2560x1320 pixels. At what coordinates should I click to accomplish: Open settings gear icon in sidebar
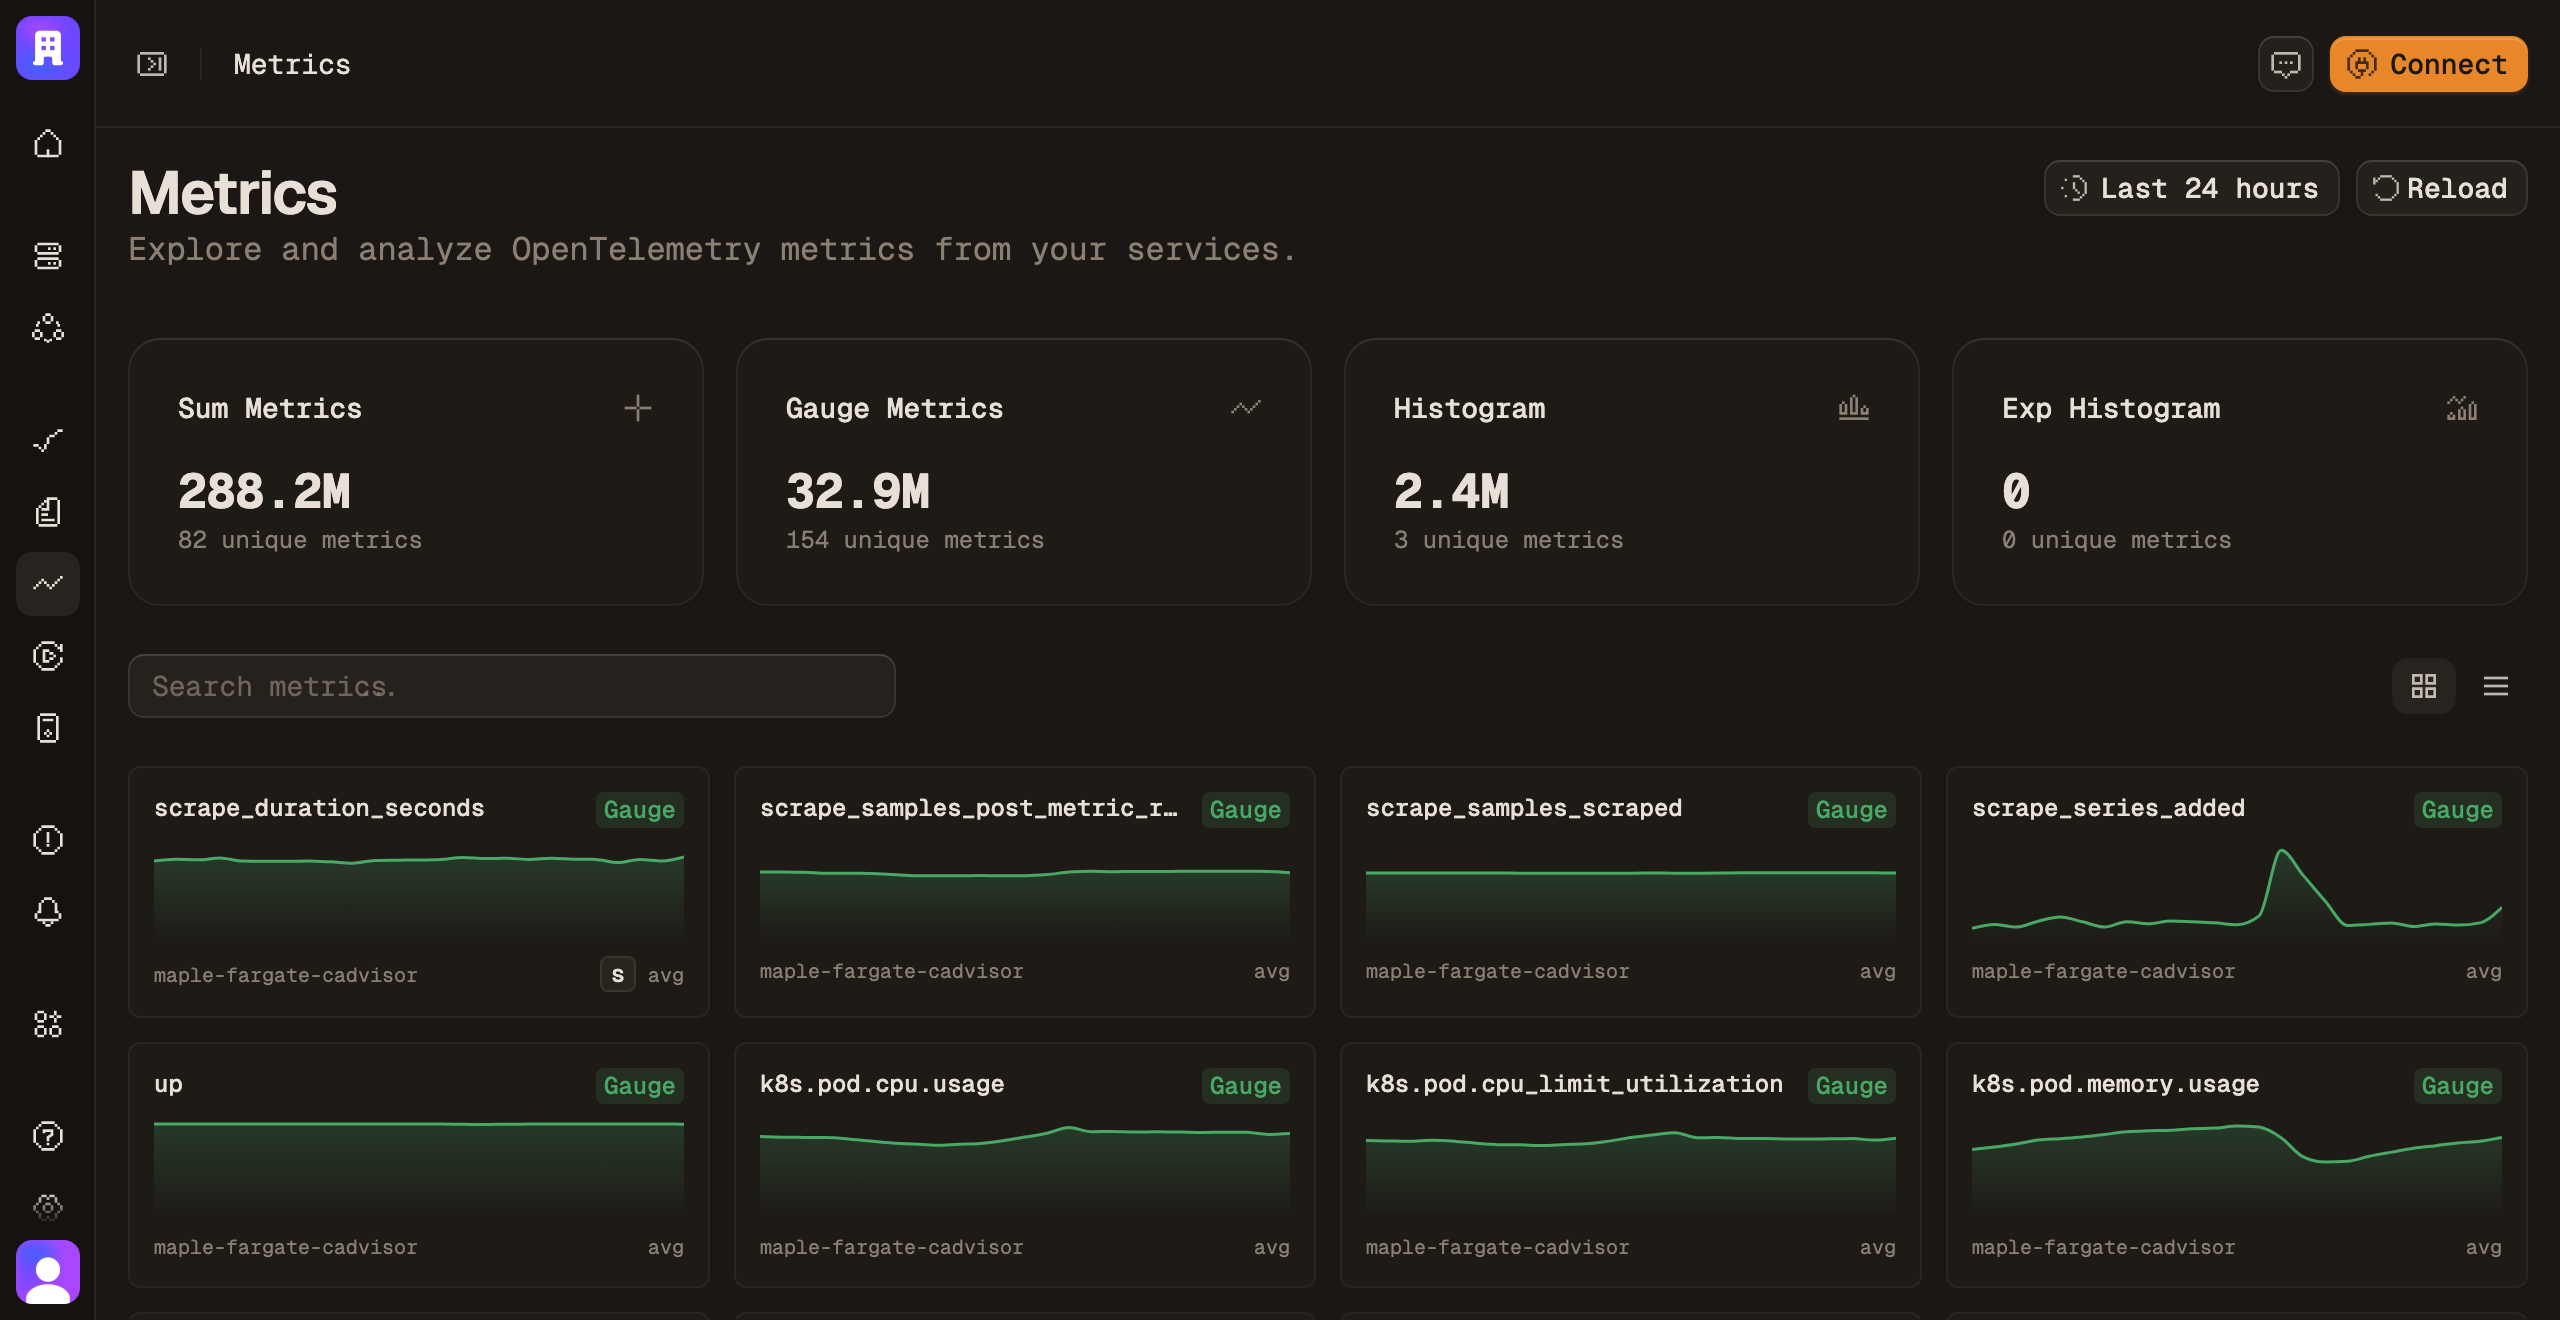click(48, 1208)
